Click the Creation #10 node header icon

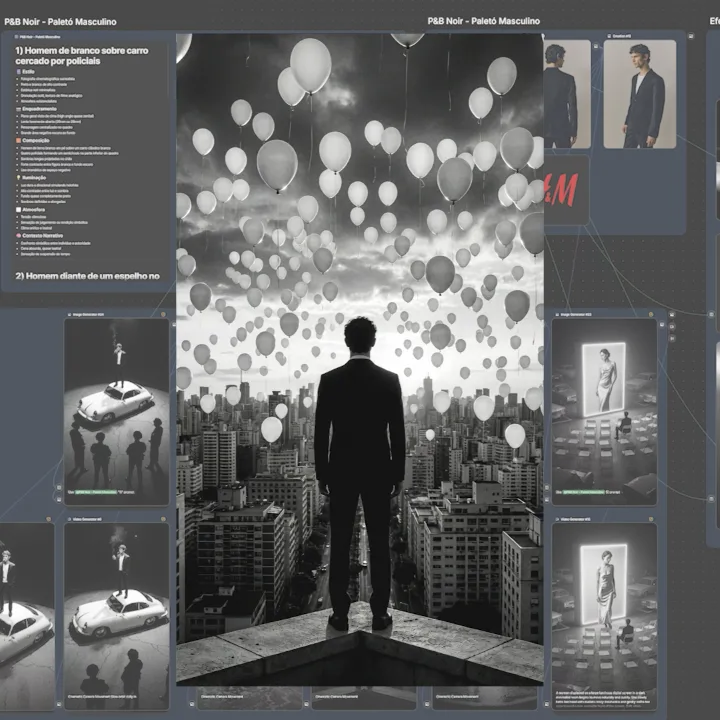609,36
